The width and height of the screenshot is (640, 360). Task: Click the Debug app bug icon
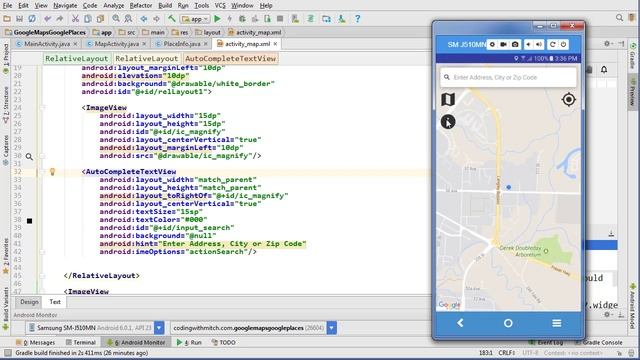242,19
